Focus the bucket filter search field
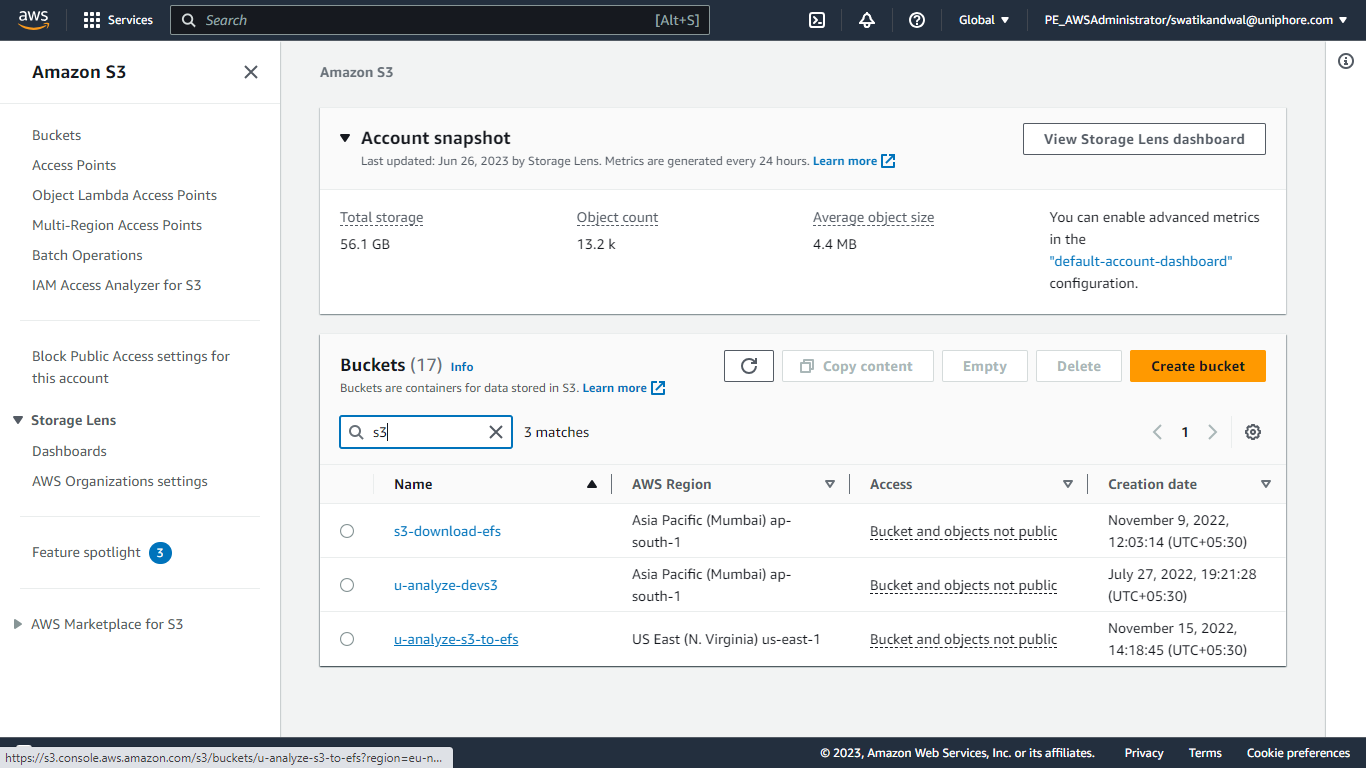The height and width of the screenshot is (768, 1366). [426, 432]
